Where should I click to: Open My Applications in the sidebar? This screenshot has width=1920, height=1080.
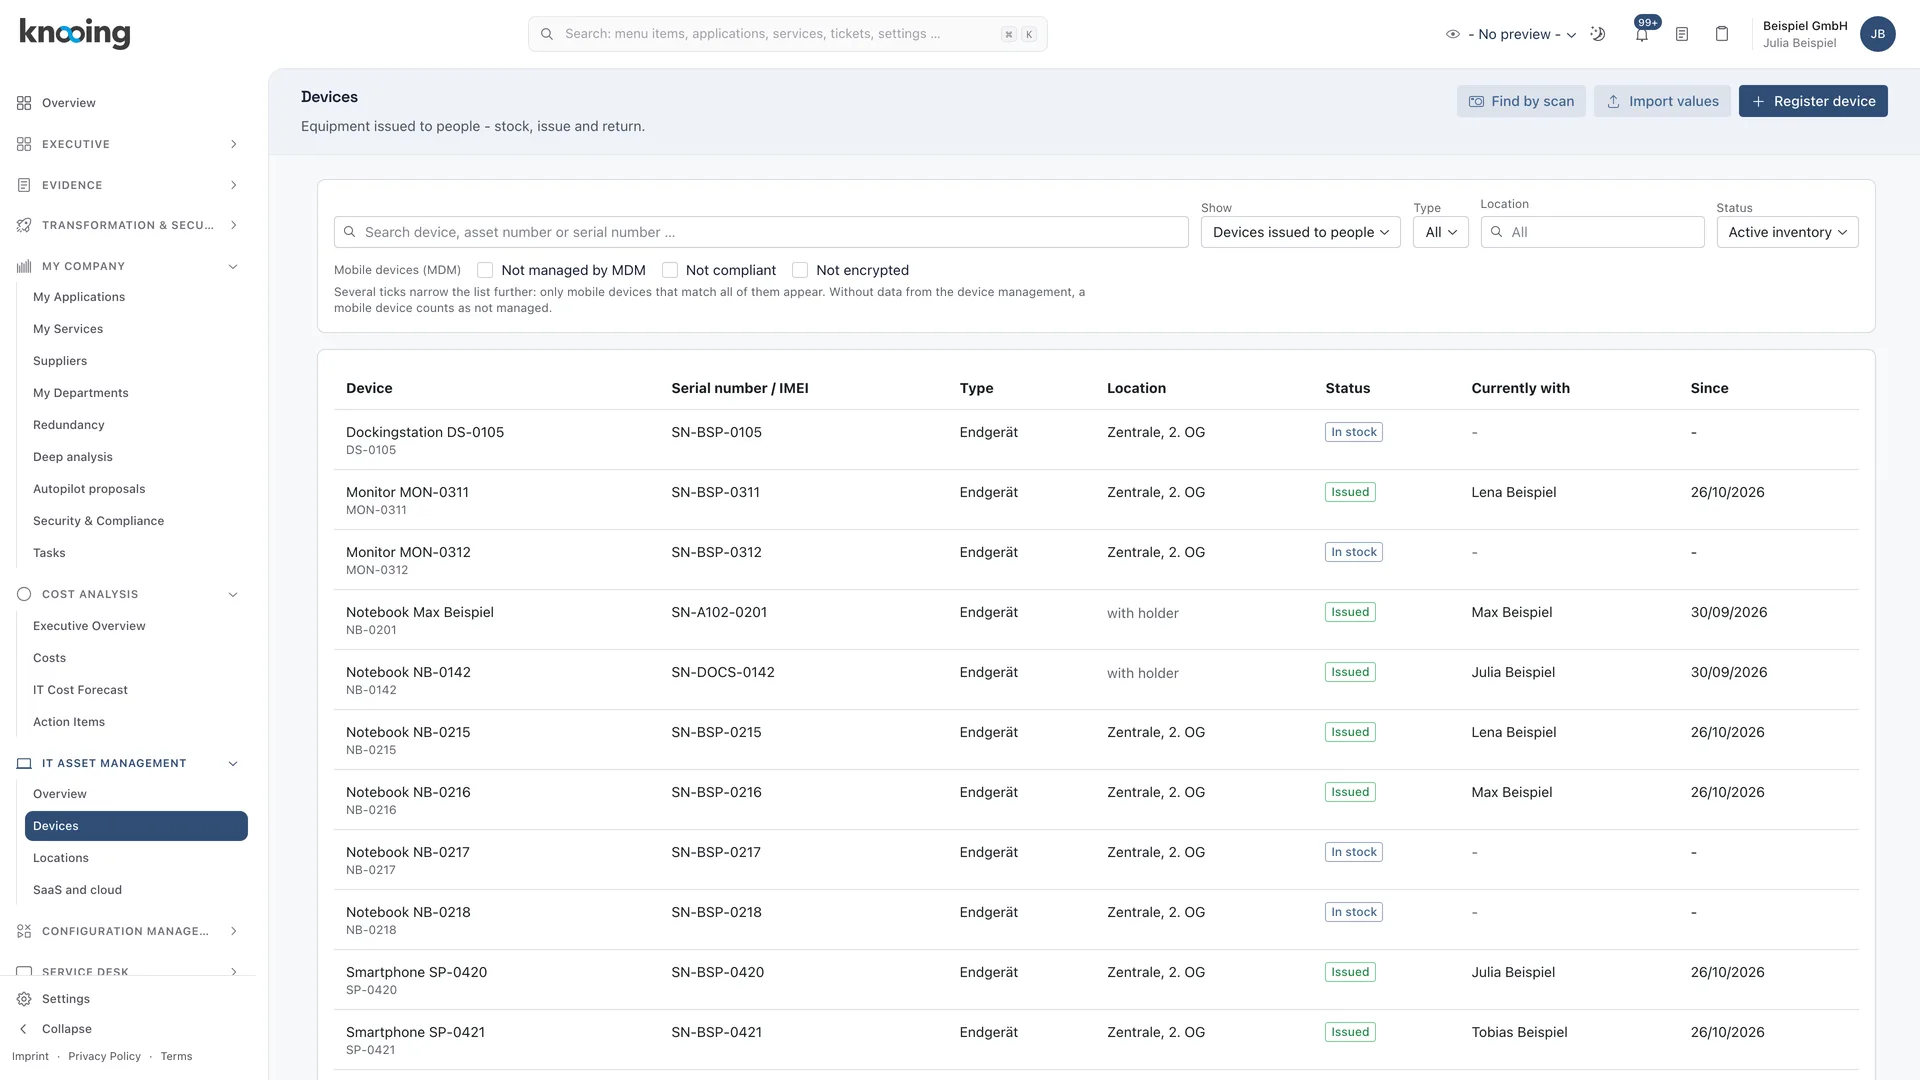tap(79, 297)
